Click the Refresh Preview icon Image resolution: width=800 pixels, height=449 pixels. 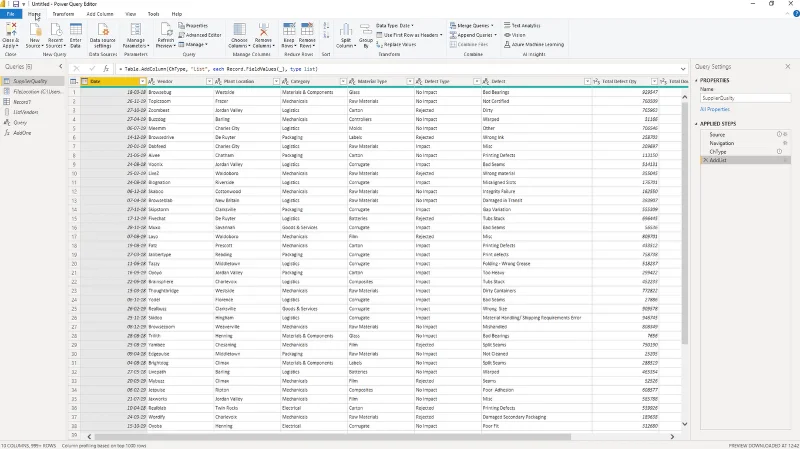pyautogui.click(x=166, y=30)
